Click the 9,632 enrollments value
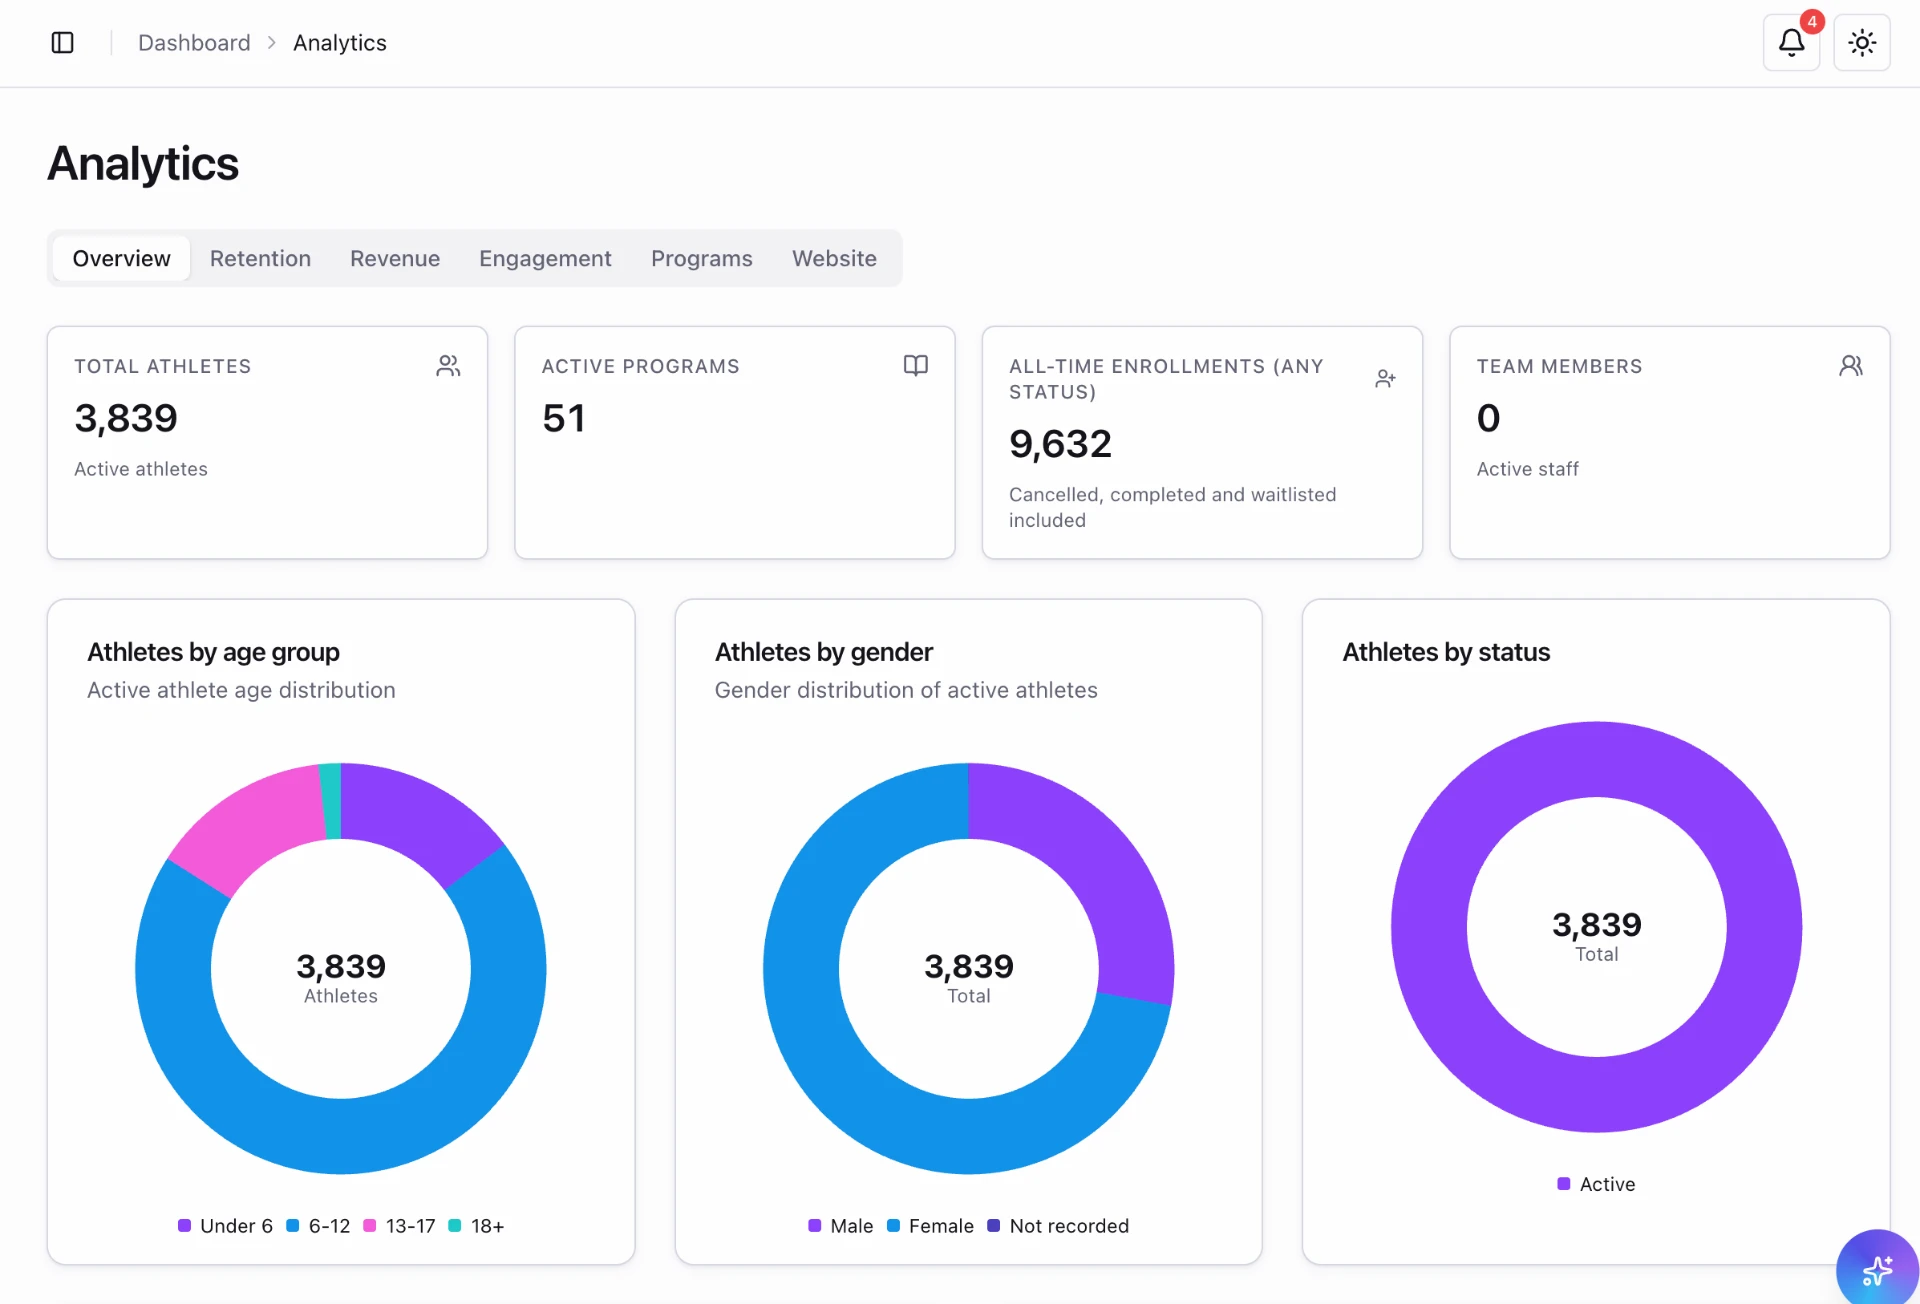1920x1304 pixels. point(1060,444)
